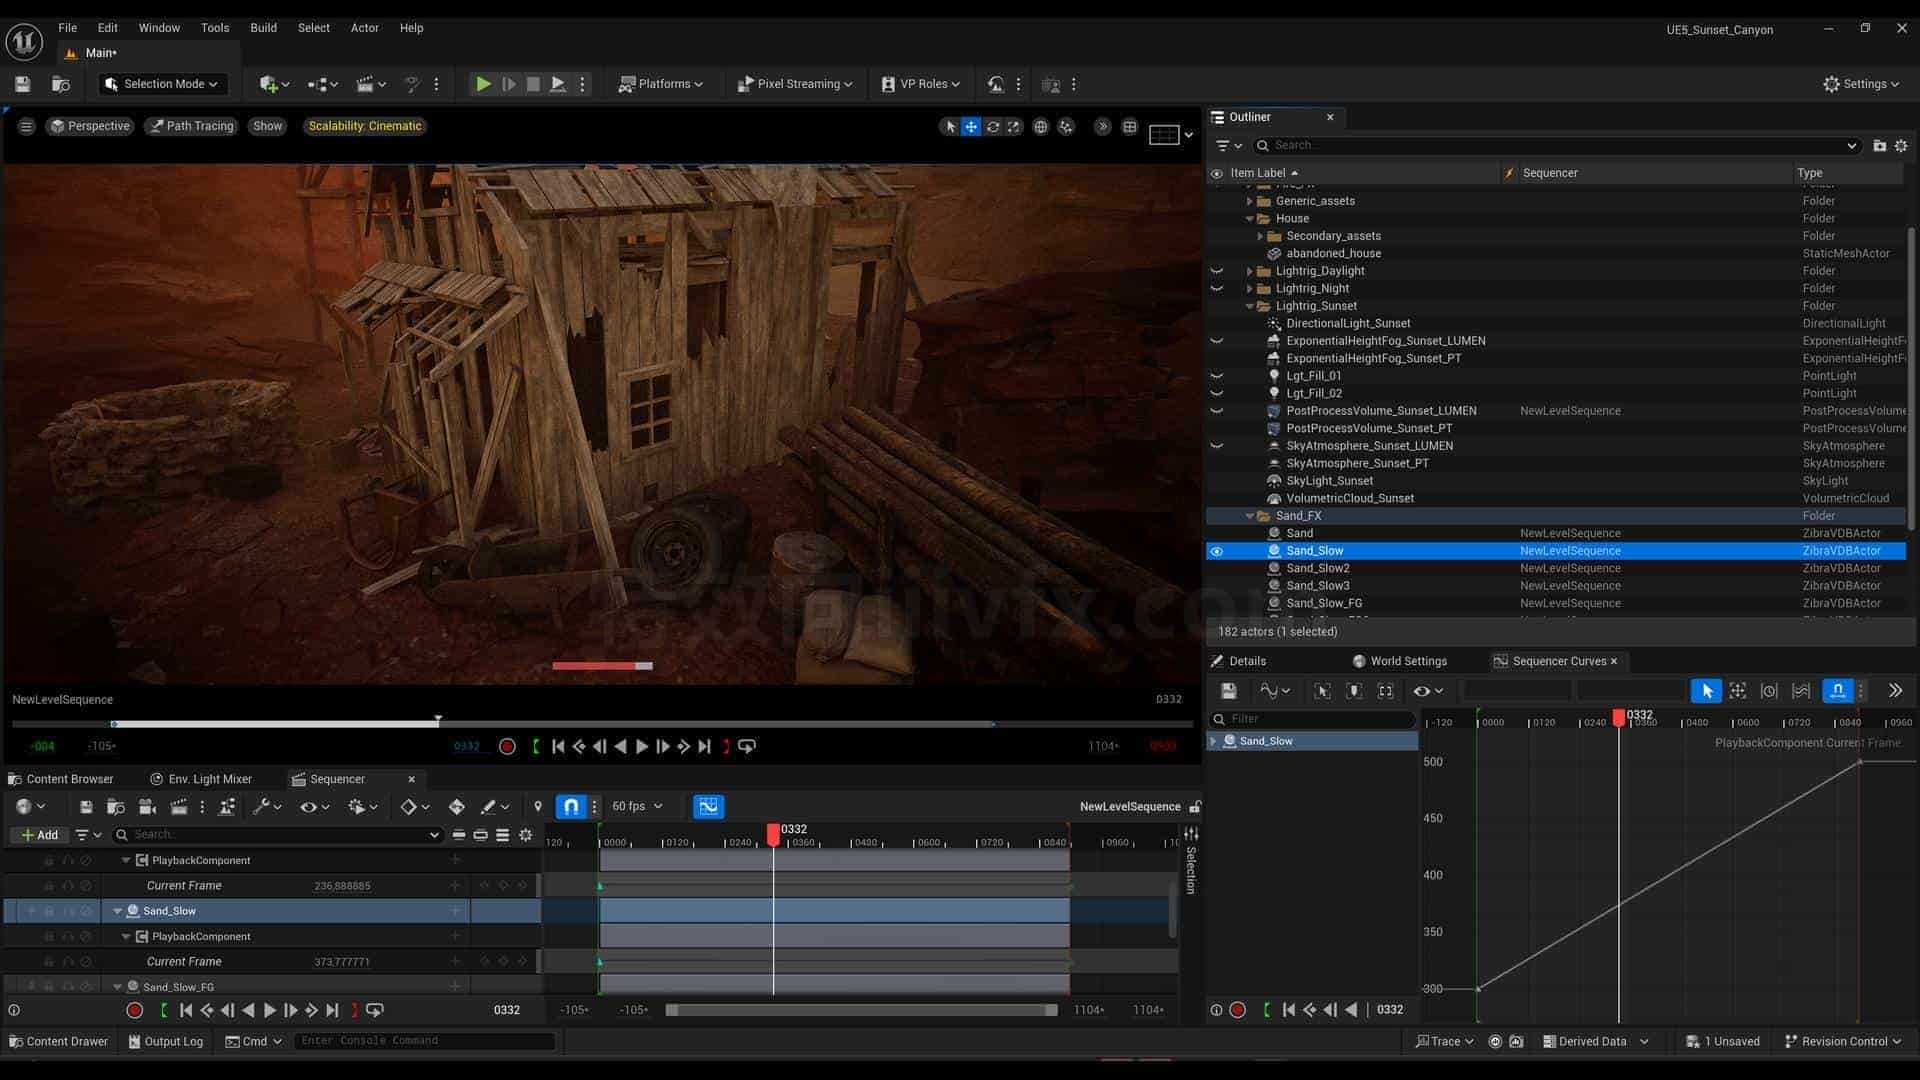Screen dimensions: 1920x1080
Task: Click the camera icon in Sequencer toolbar
Action: (x=147, y=806)
